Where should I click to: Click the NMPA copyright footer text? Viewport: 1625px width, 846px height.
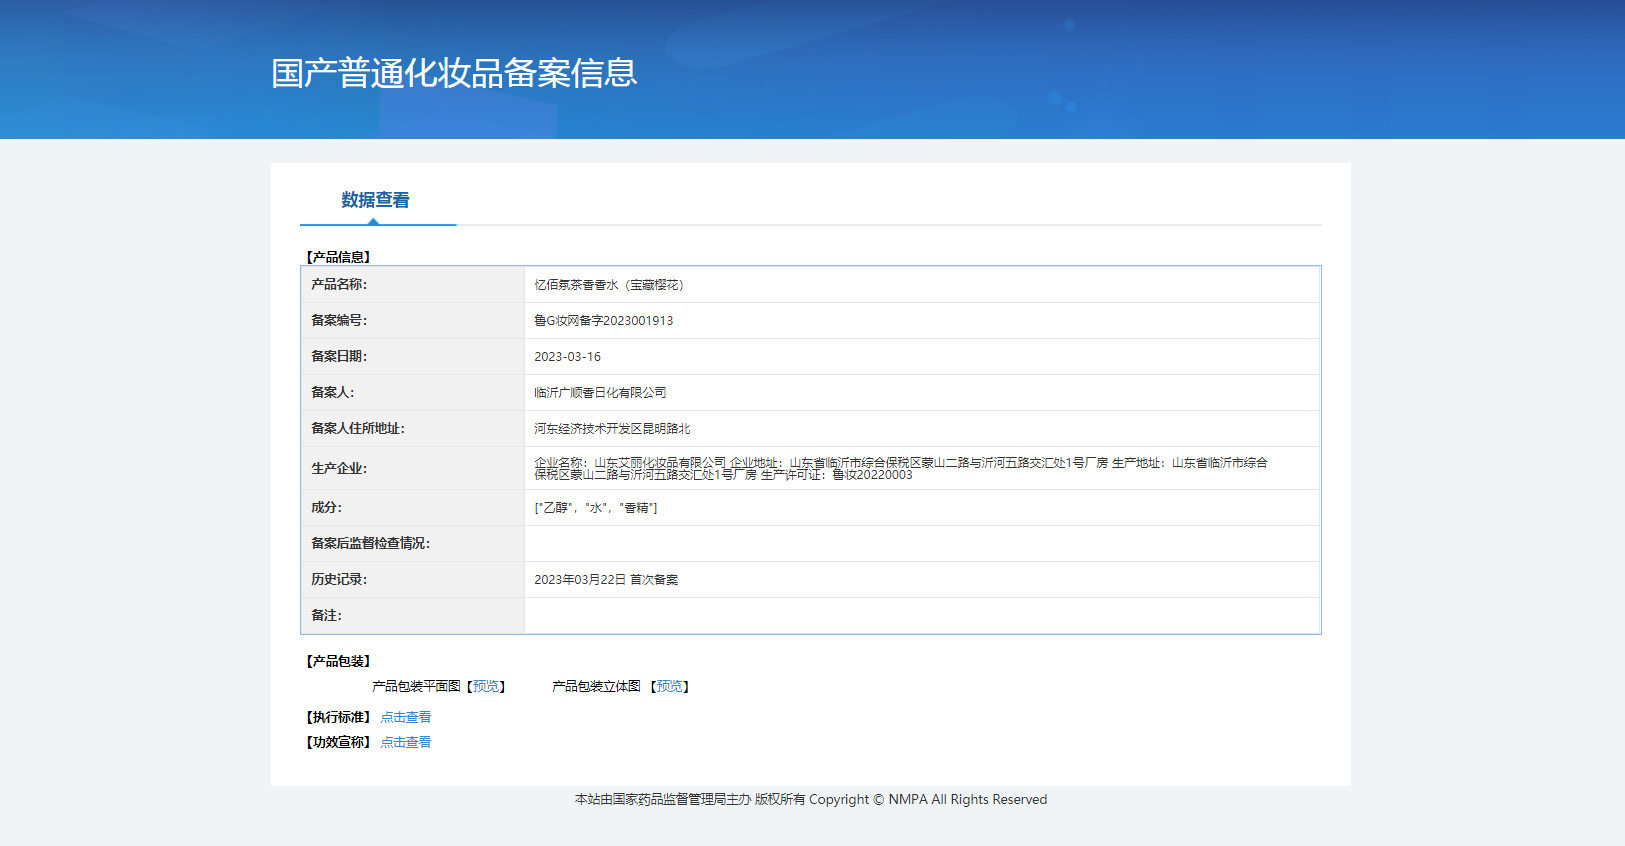tap(811, 799)
